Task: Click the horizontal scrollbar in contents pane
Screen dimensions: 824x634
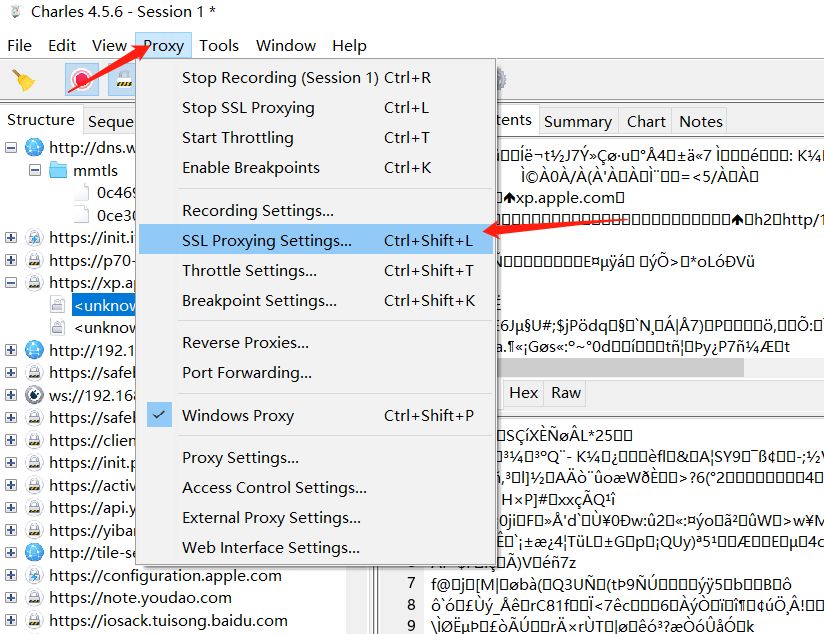Action: (620, 367)
